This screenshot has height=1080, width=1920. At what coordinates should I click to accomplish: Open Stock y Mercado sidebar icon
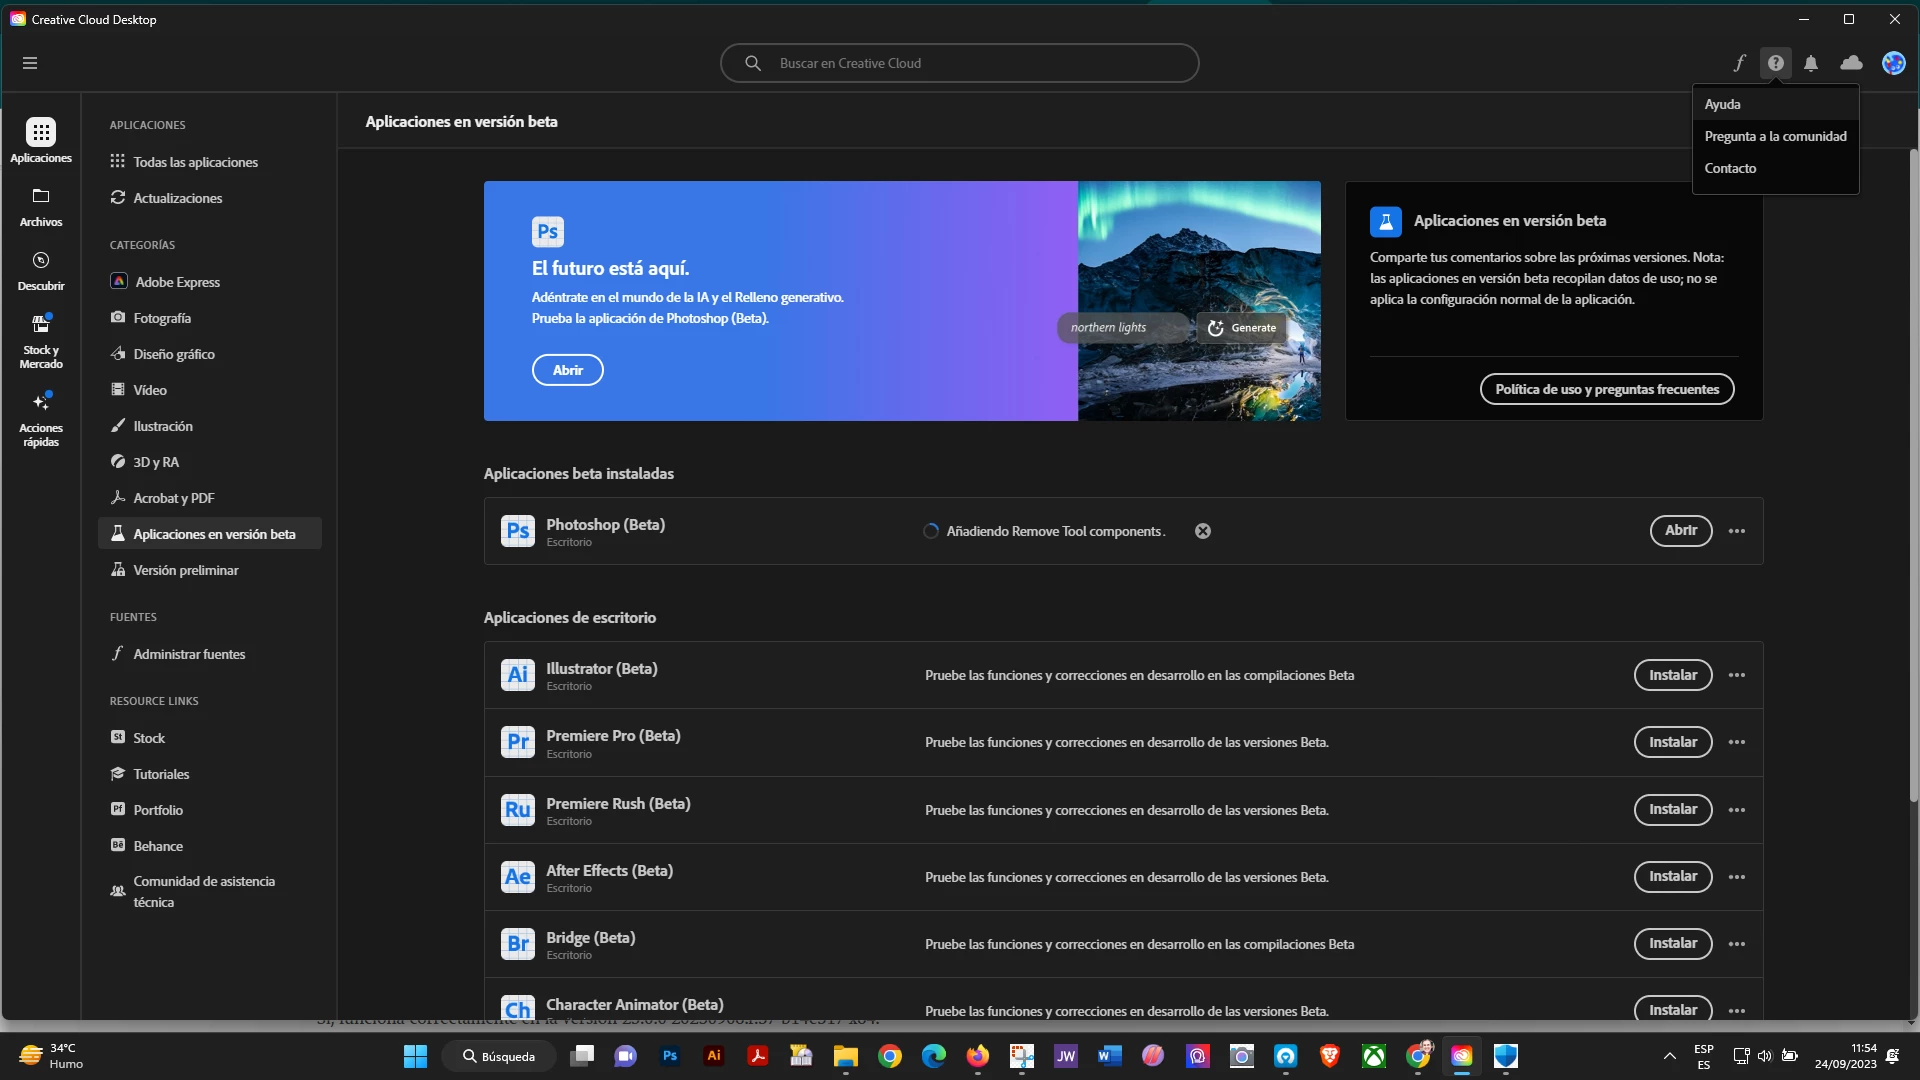[41, 340]
